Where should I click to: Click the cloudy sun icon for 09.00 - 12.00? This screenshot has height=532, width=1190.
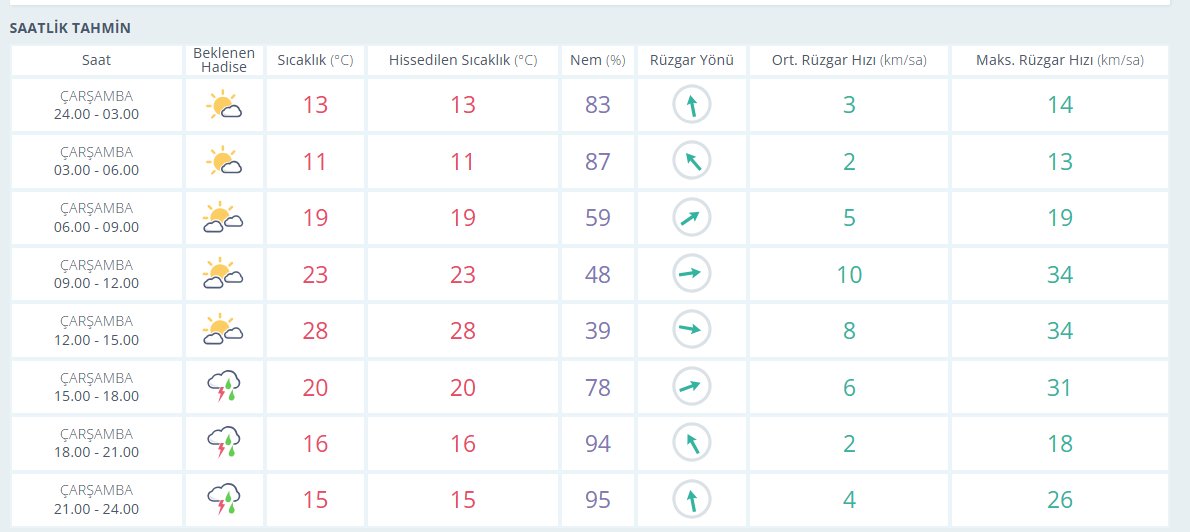[x=223, y=274]
